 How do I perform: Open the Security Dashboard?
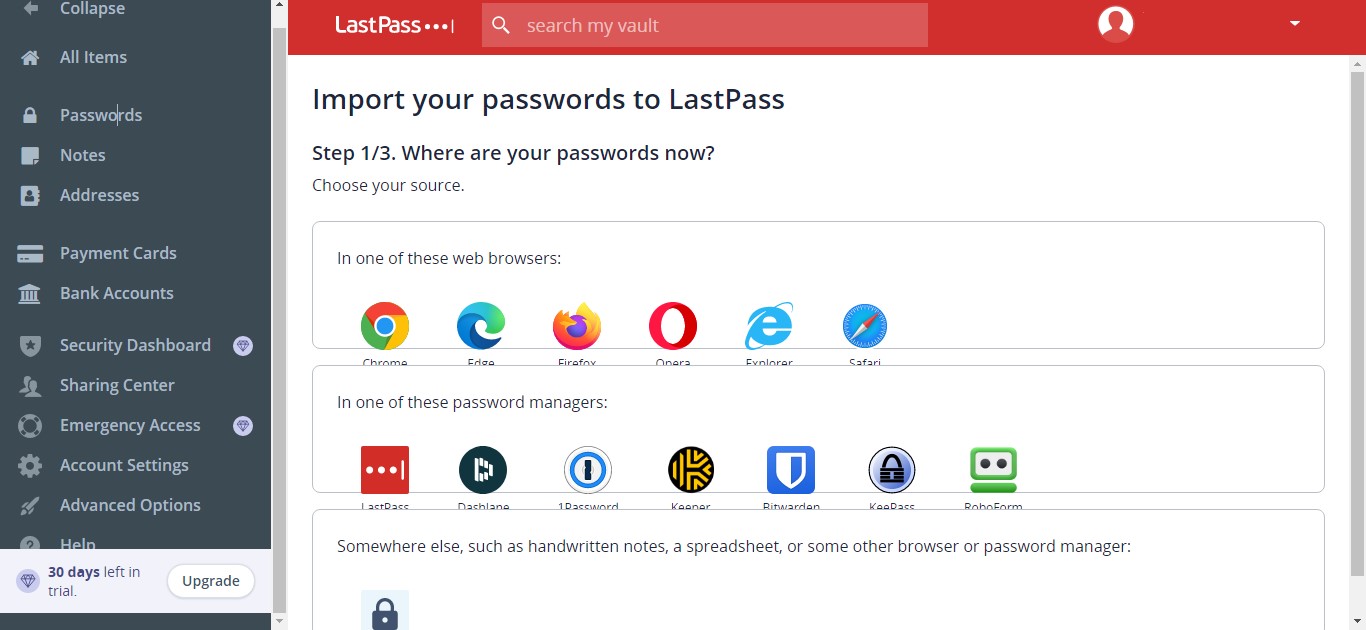[135, 345]
